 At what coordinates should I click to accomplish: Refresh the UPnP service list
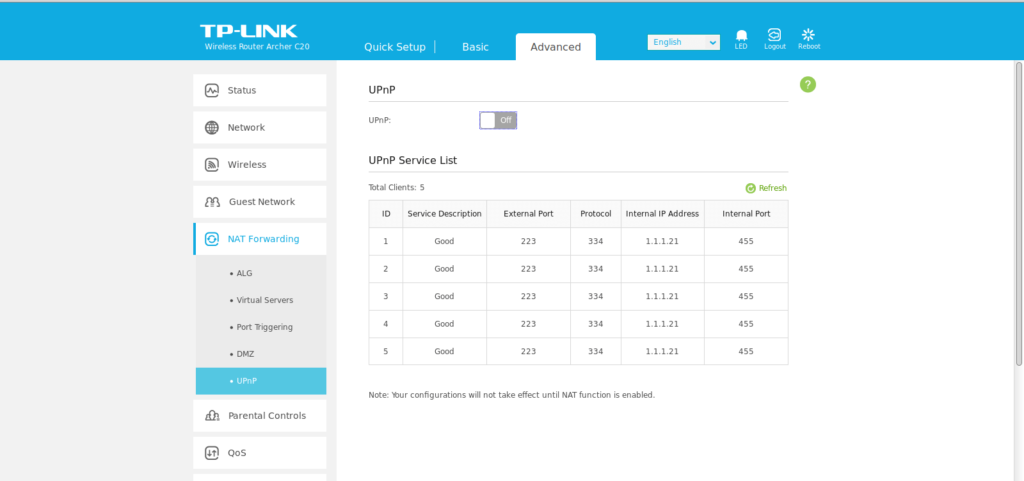tap(766, 188)
